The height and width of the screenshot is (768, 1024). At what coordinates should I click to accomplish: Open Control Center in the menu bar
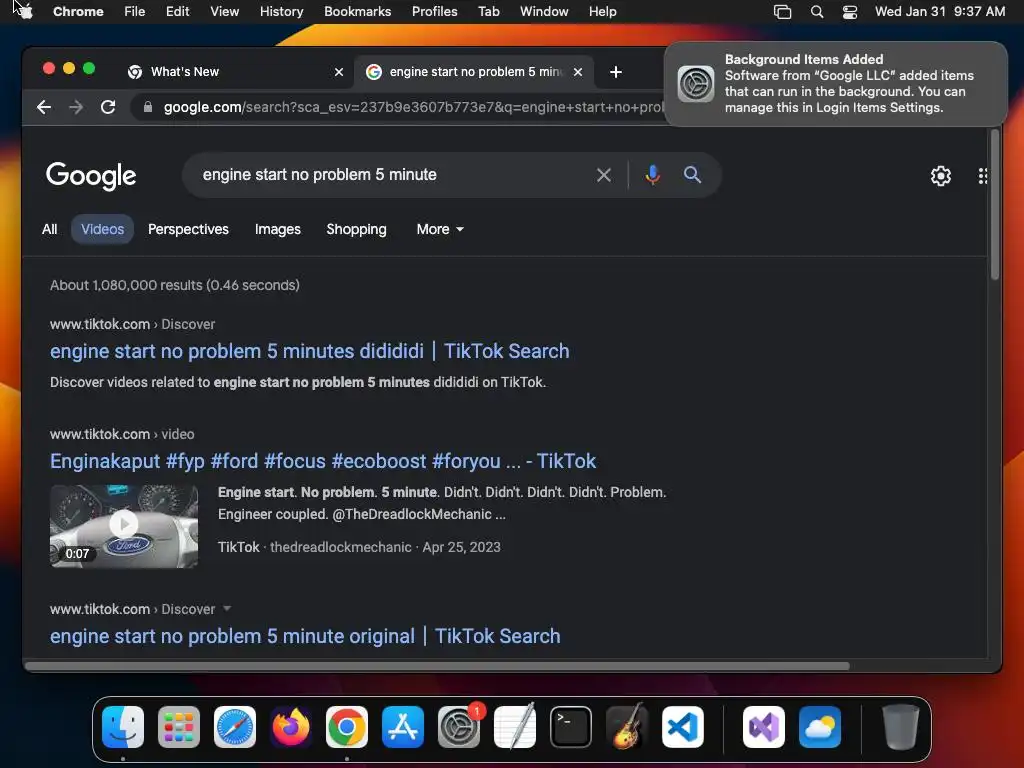click(850, 12)
